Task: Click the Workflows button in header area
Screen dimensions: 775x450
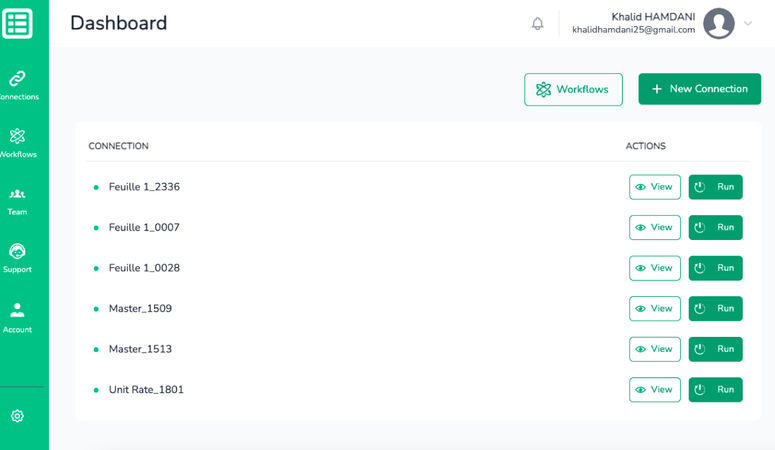Action: [573, 89]
